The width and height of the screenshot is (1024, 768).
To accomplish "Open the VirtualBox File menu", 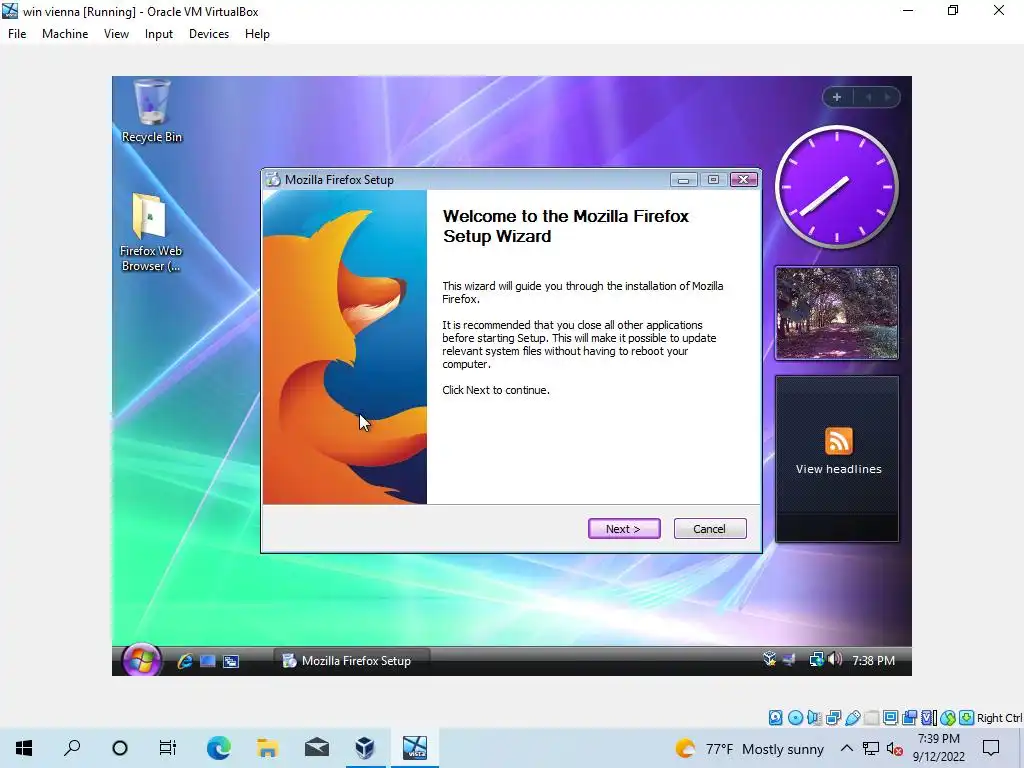I will point(17,34).
